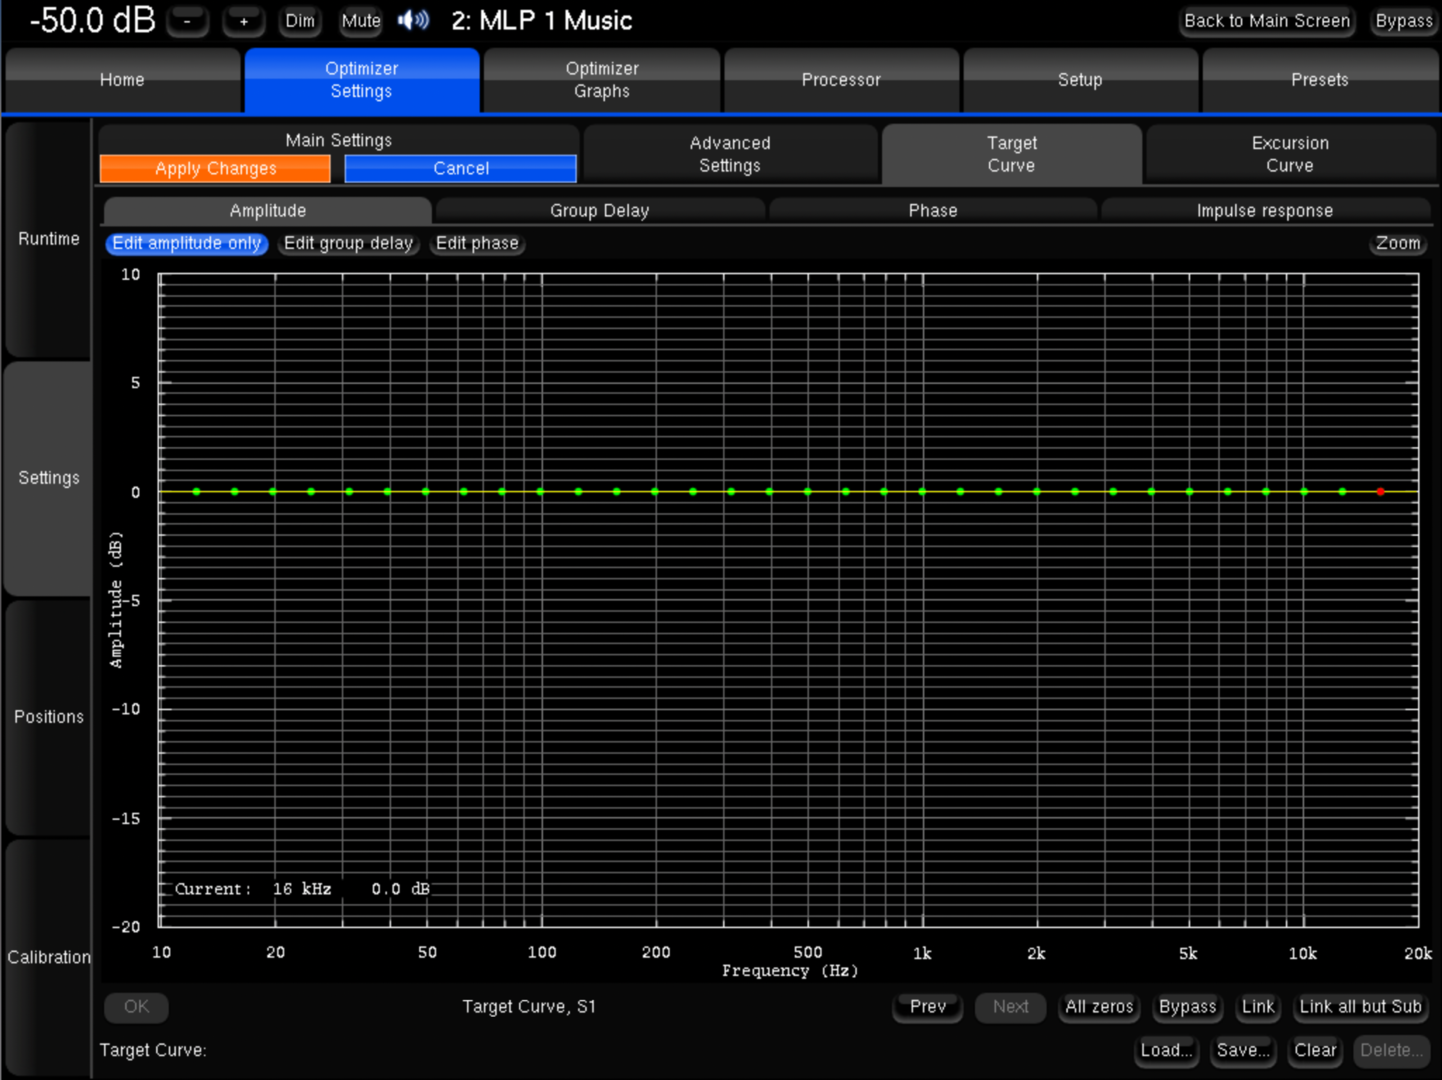Toggle the Dim button

(300, 21)
